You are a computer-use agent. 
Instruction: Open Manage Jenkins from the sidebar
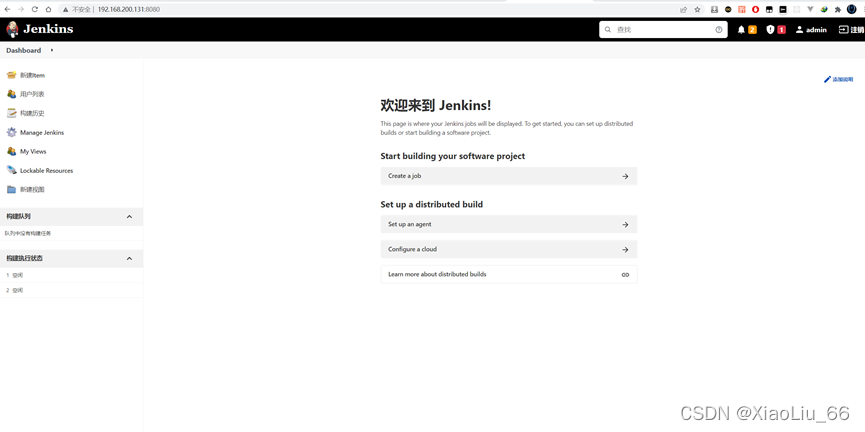[42, 132]
